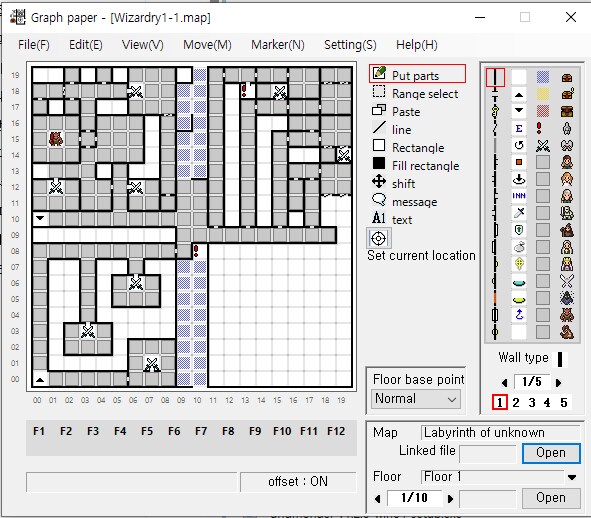
Task: Select the Put parts tool
Action: (x=417, y=74)
